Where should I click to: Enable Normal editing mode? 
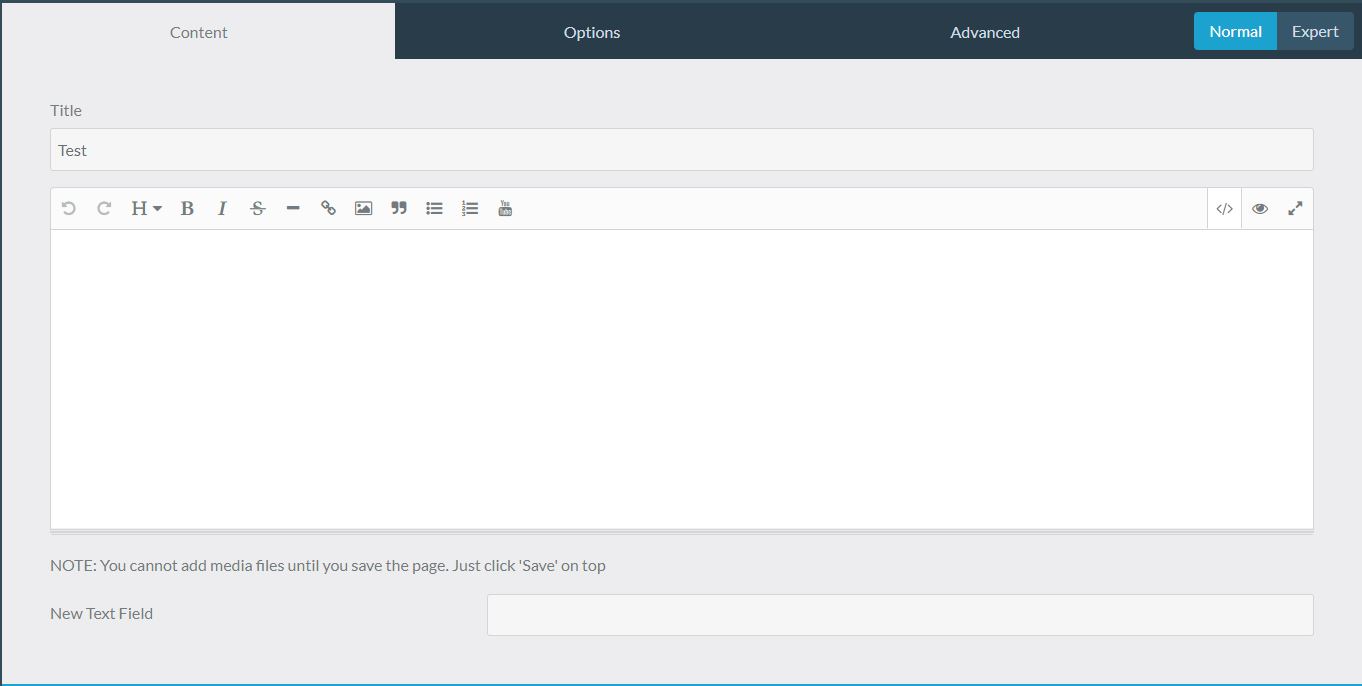click(x=1235, y=31)
